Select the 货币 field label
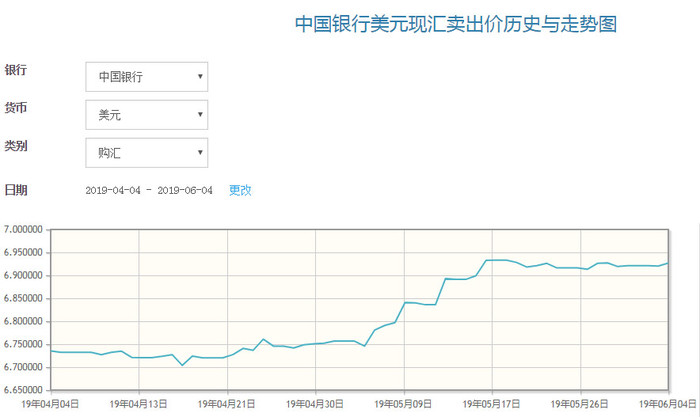Screen dimensions: 700x417 coord(16,108)
